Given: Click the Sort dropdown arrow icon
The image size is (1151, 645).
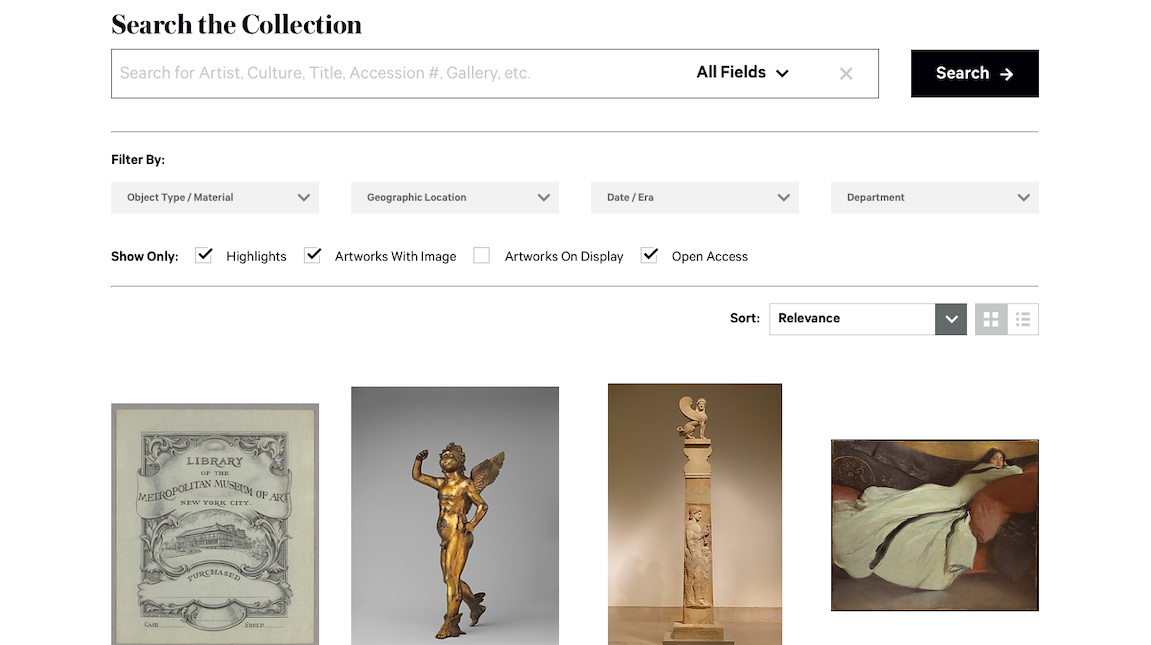Looking at the screenshot, I should (x=951, y=319).
